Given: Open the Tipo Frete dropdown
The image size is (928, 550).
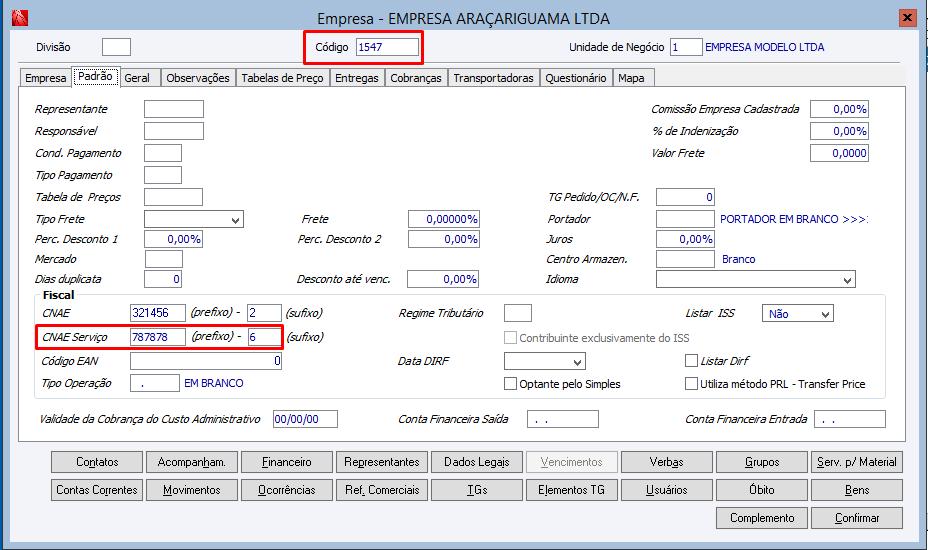Looking at the screenshot, I should coord(194,219).
